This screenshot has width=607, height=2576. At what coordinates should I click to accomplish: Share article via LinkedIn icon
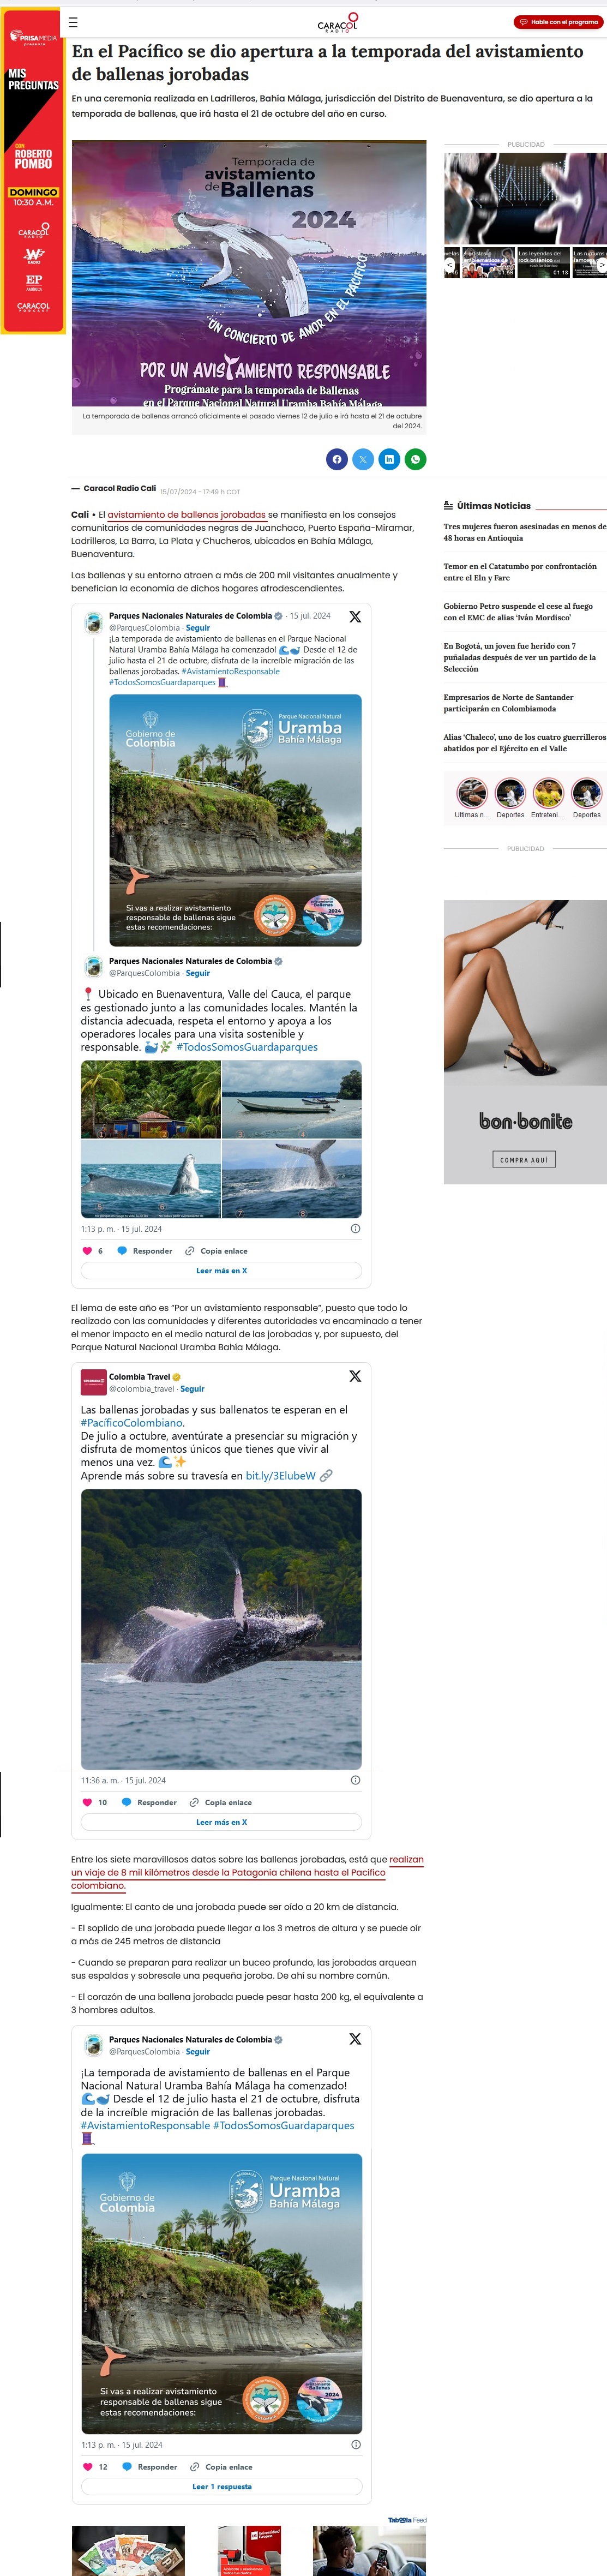(x=389, y=459)
